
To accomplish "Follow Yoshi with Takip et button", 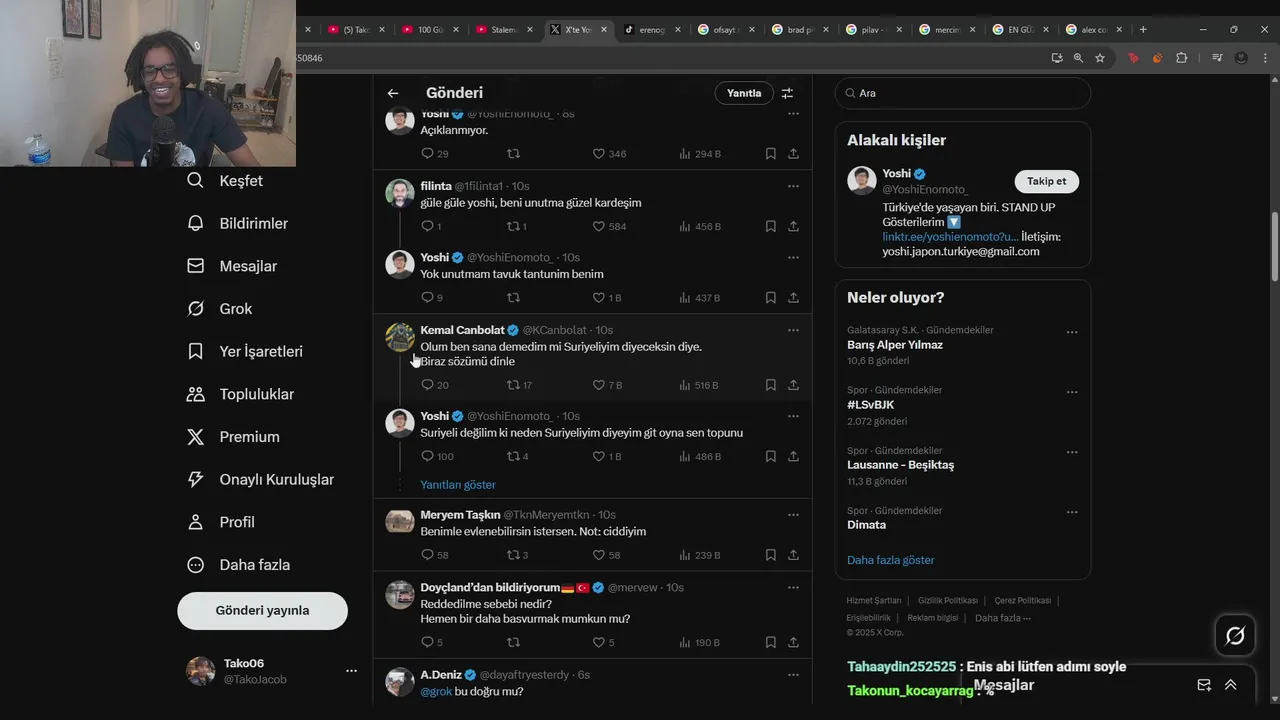I will click(x=1047, y=181).
